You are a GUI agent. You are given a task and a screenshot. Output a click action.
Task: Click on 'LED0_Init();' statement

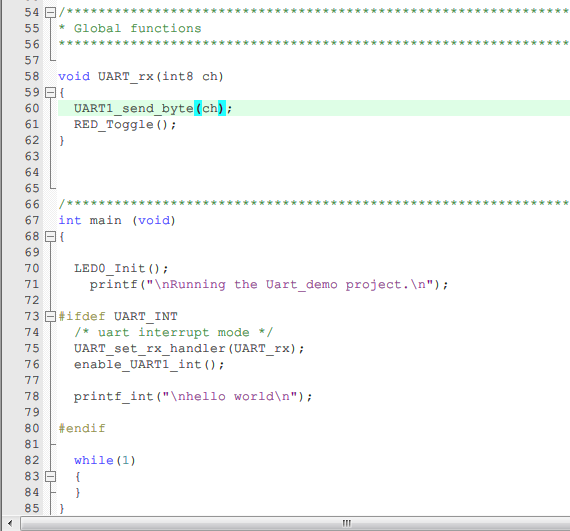(x=121, y=269)
